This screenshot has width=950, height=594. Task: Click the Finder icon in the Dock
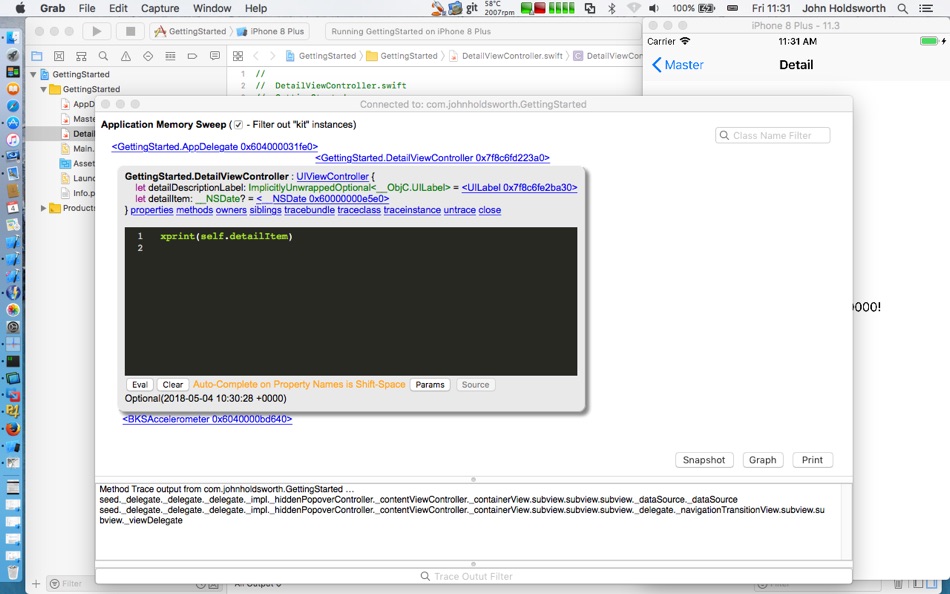13,38
